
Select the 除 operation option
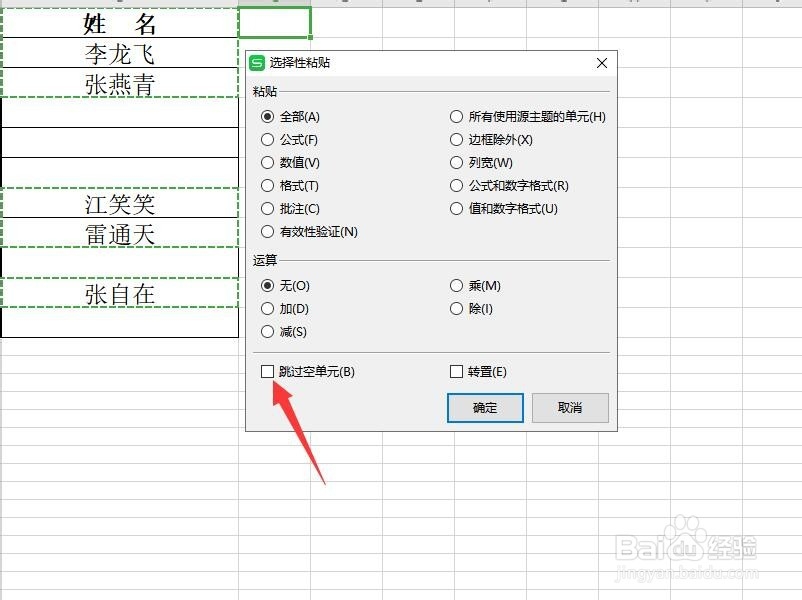[457, 309]
